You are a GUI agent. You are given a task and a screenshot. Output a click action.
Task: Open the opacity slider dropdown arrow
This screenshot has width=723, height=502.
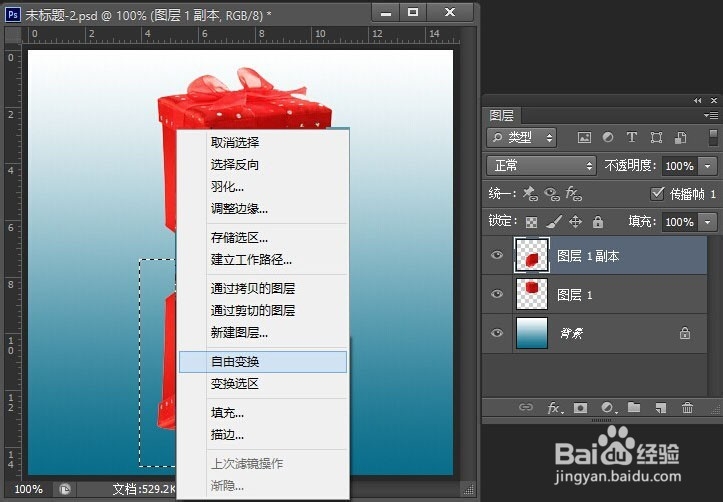(708, 166)
